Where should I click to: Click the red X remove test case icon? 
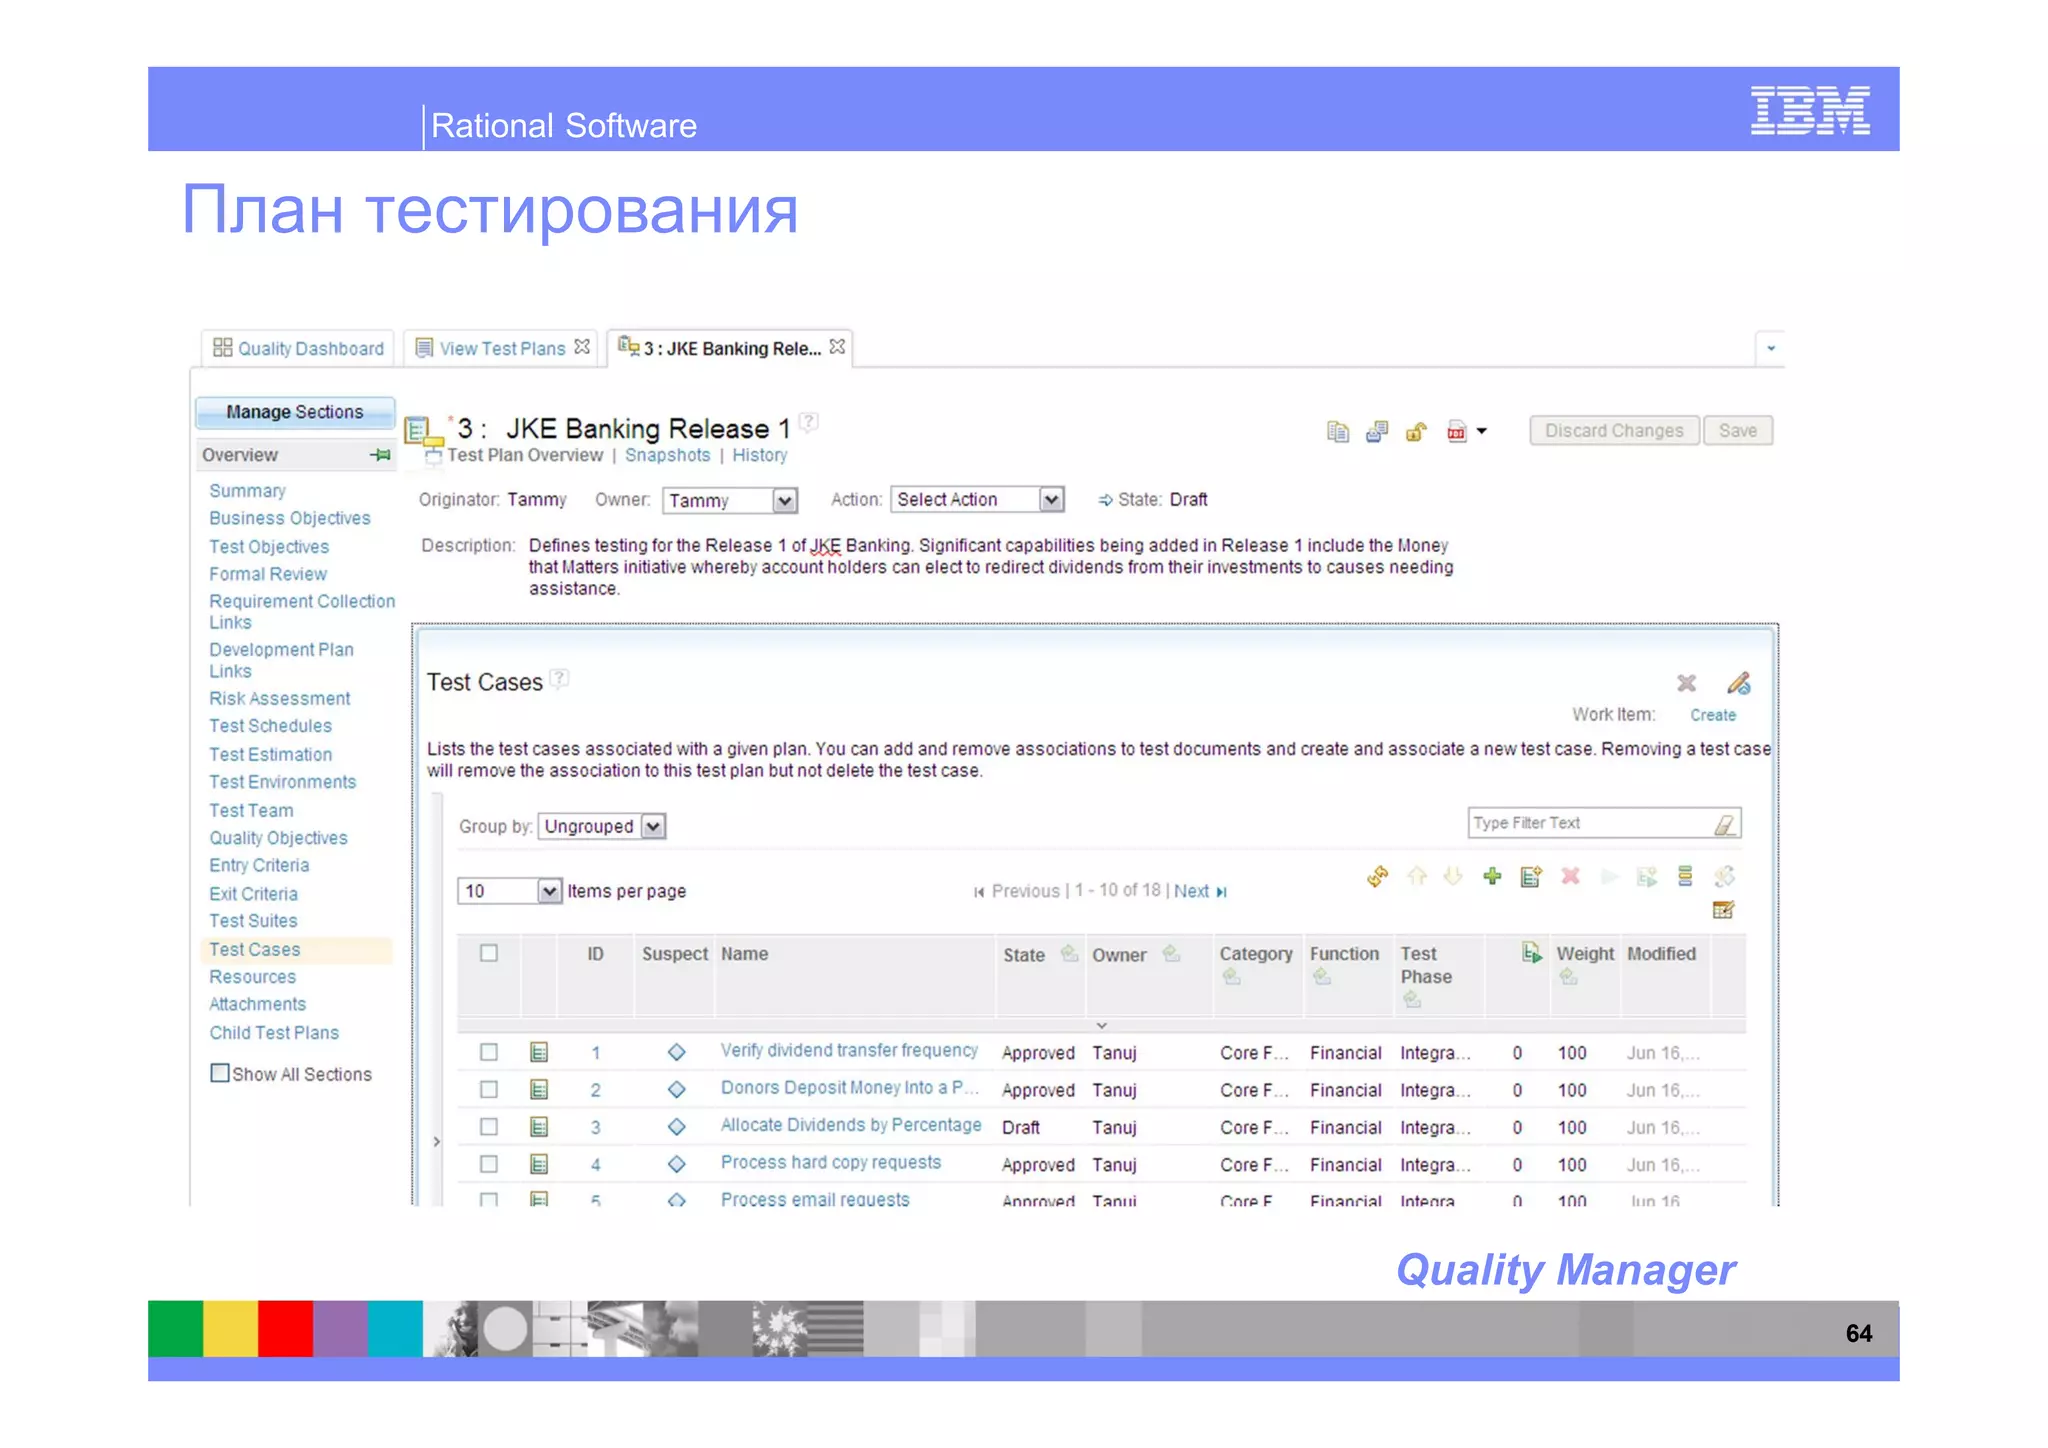click(1570, 877)
